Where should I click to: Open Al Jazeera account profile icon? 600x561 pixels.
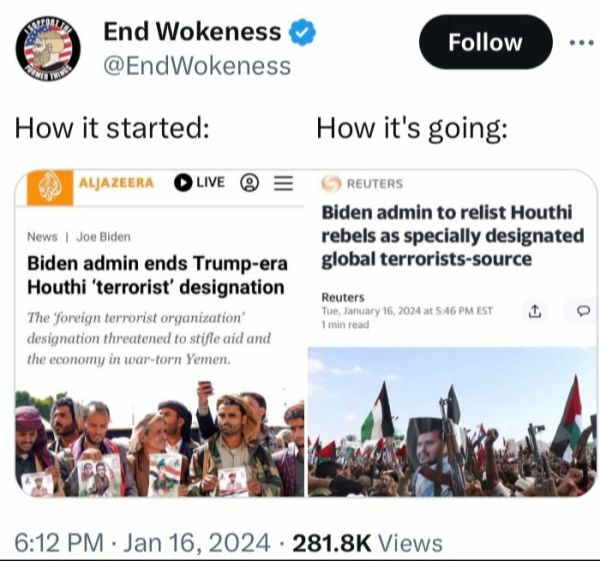(249, 183)
